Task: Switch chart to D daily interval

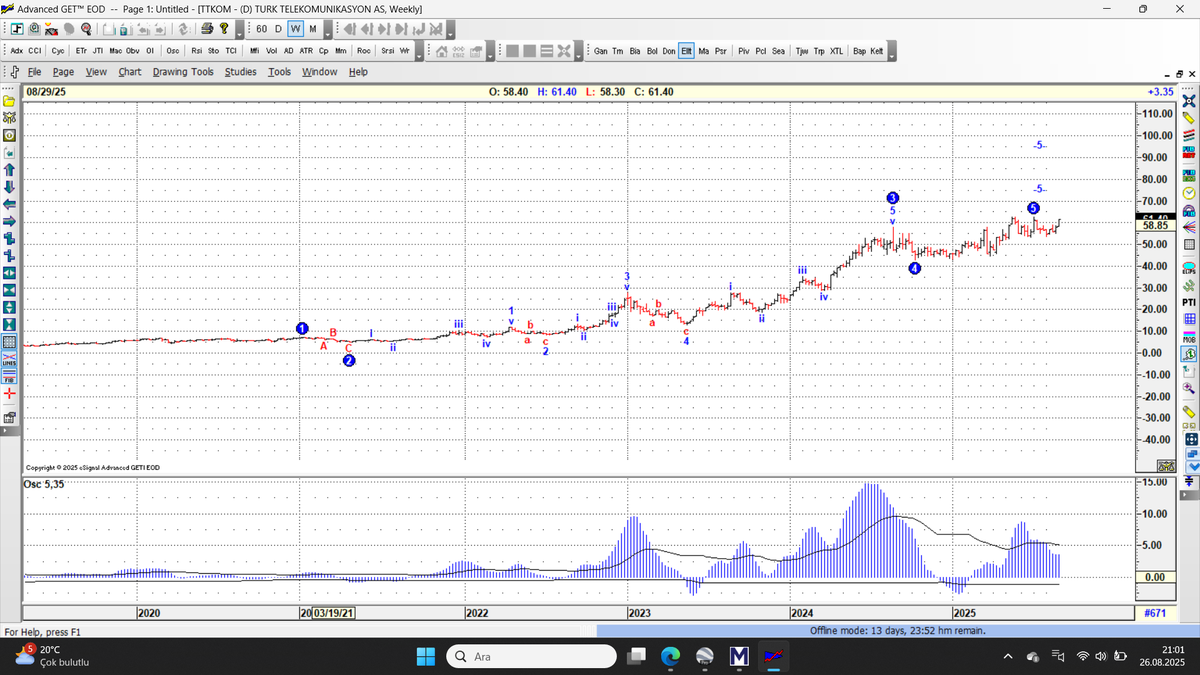Action: (x=278, y=28)
